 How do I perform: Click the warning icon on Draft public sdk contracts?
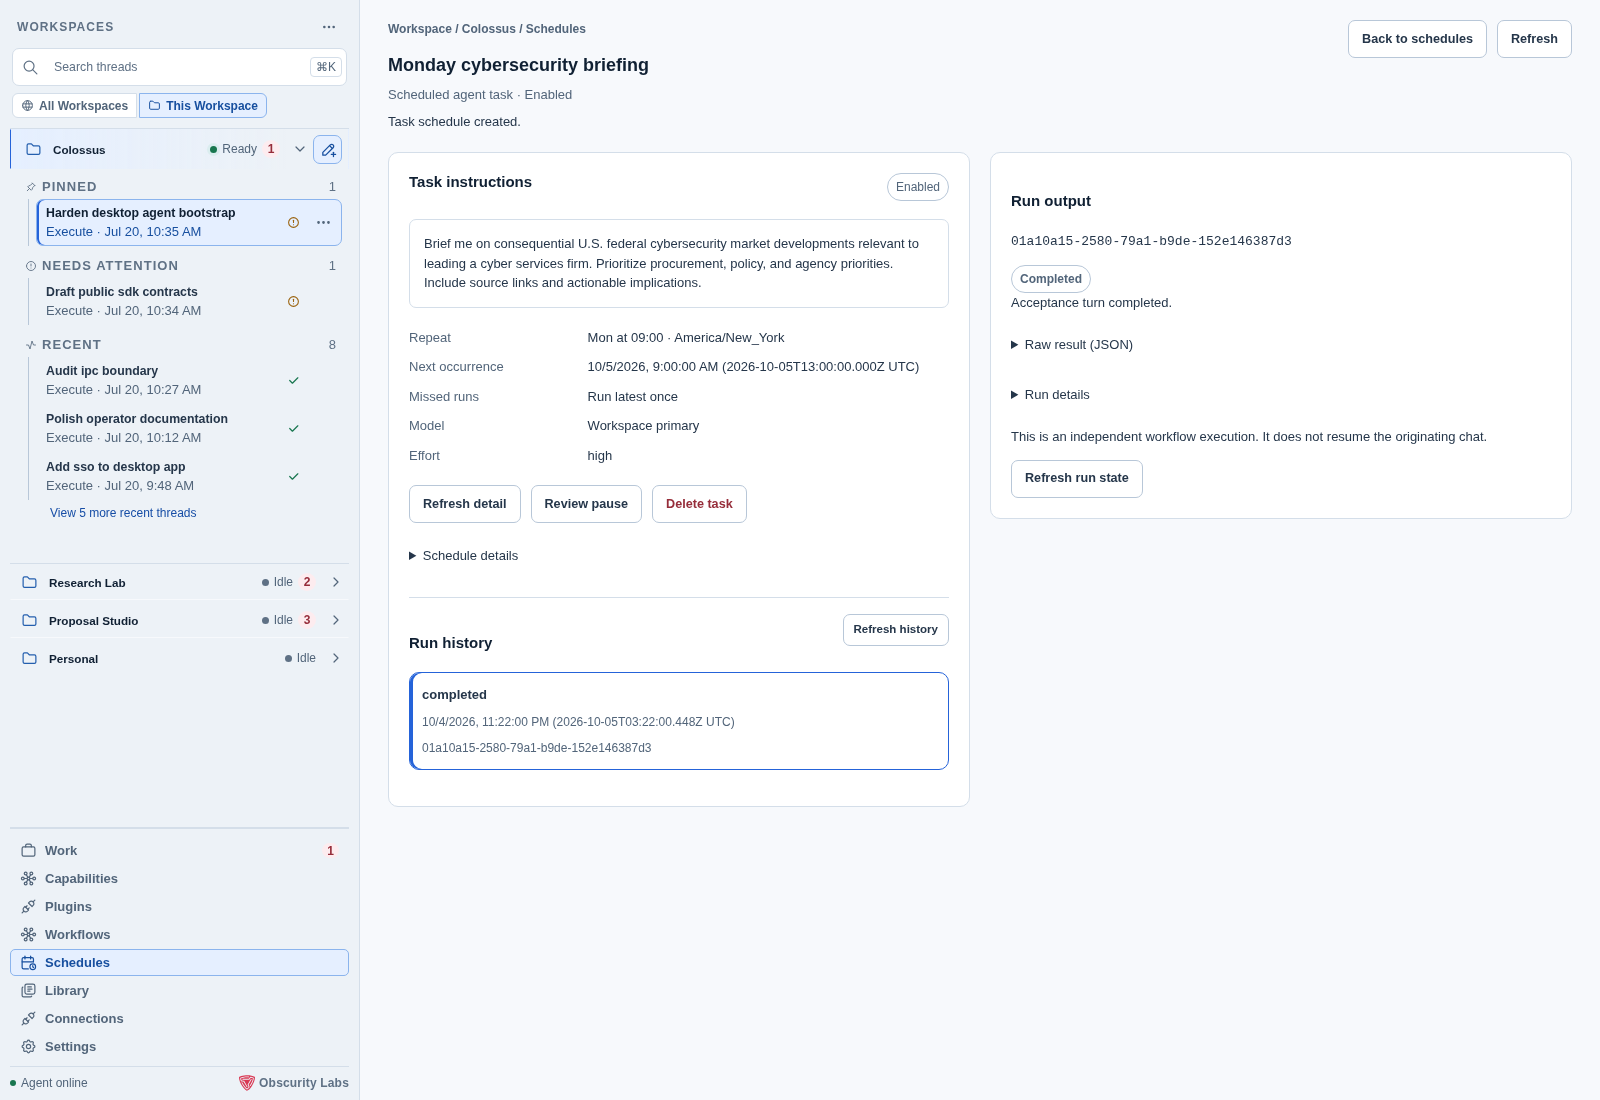click(x=293, y=301)
